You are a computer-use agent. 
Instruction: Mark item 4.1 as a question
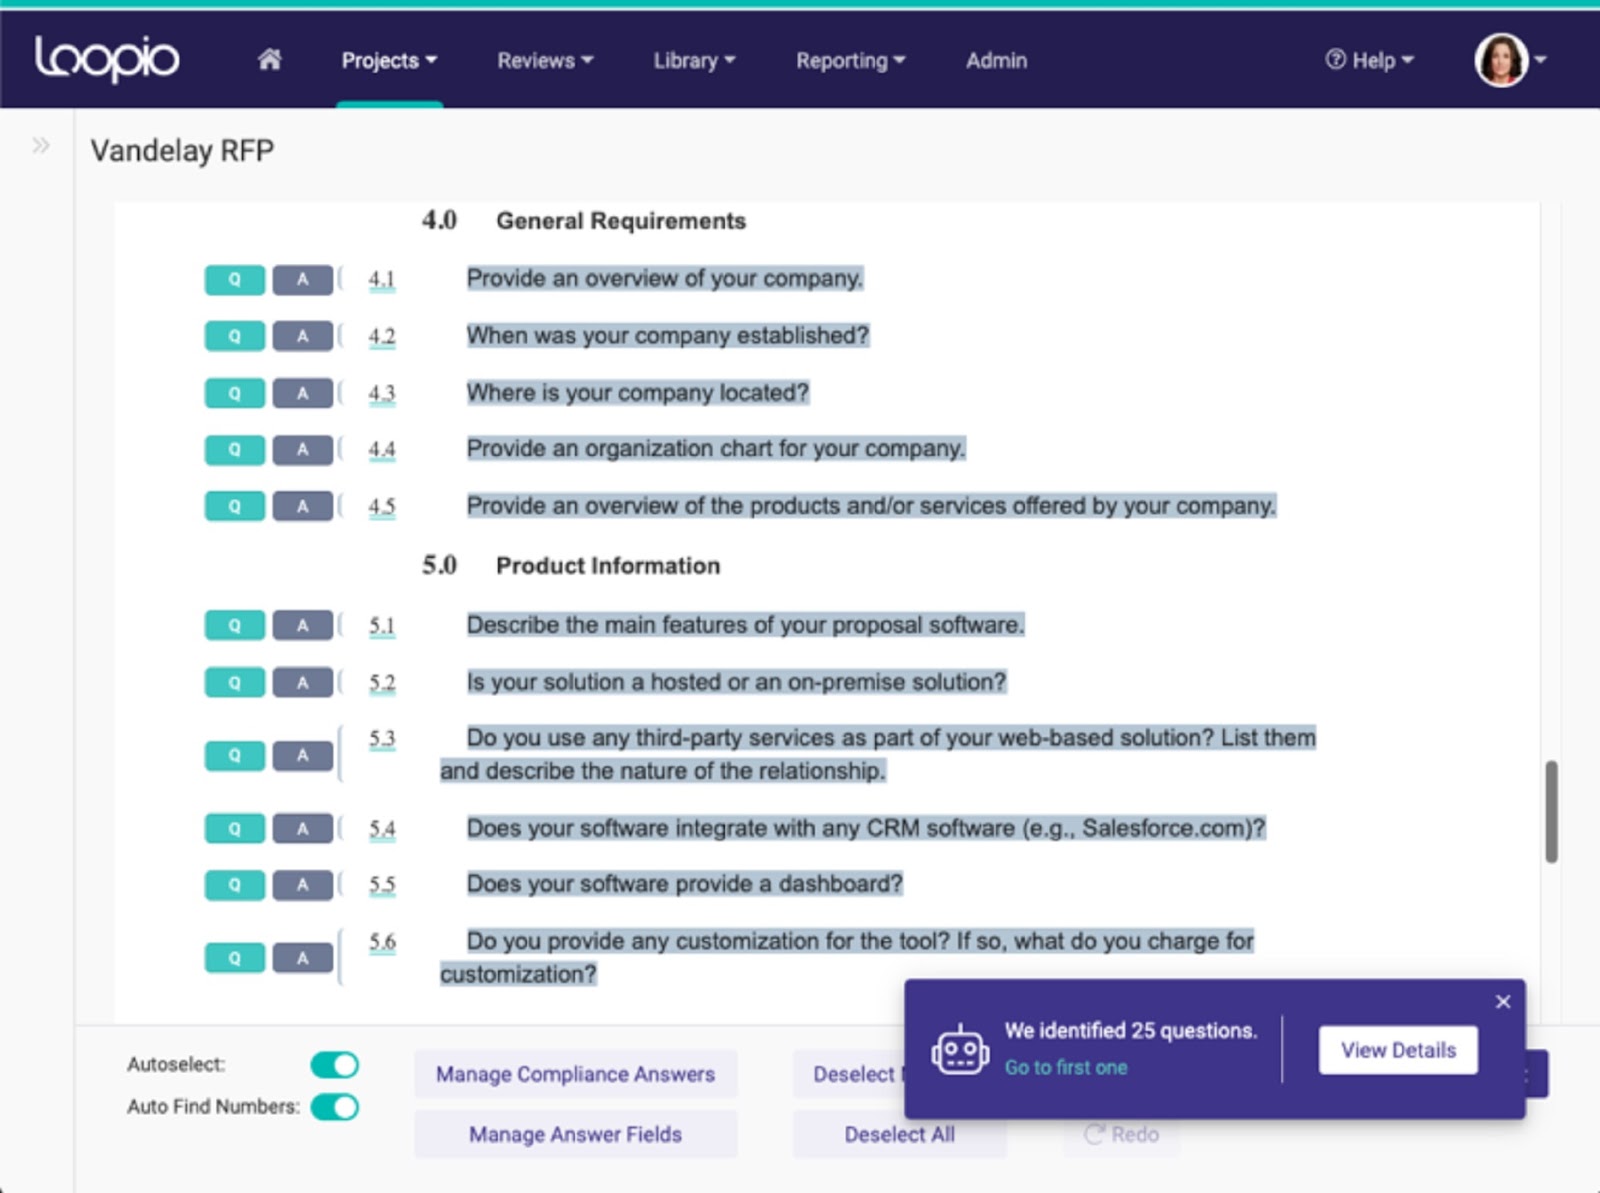[234, 280]
